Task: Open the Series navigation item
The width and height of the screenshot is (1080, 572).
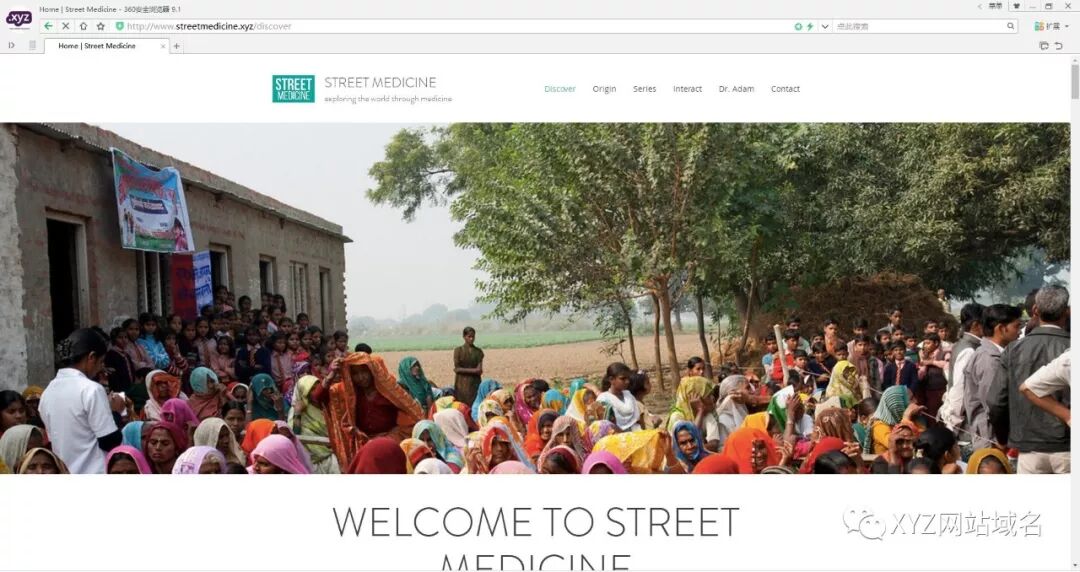Action: (644, 89)
